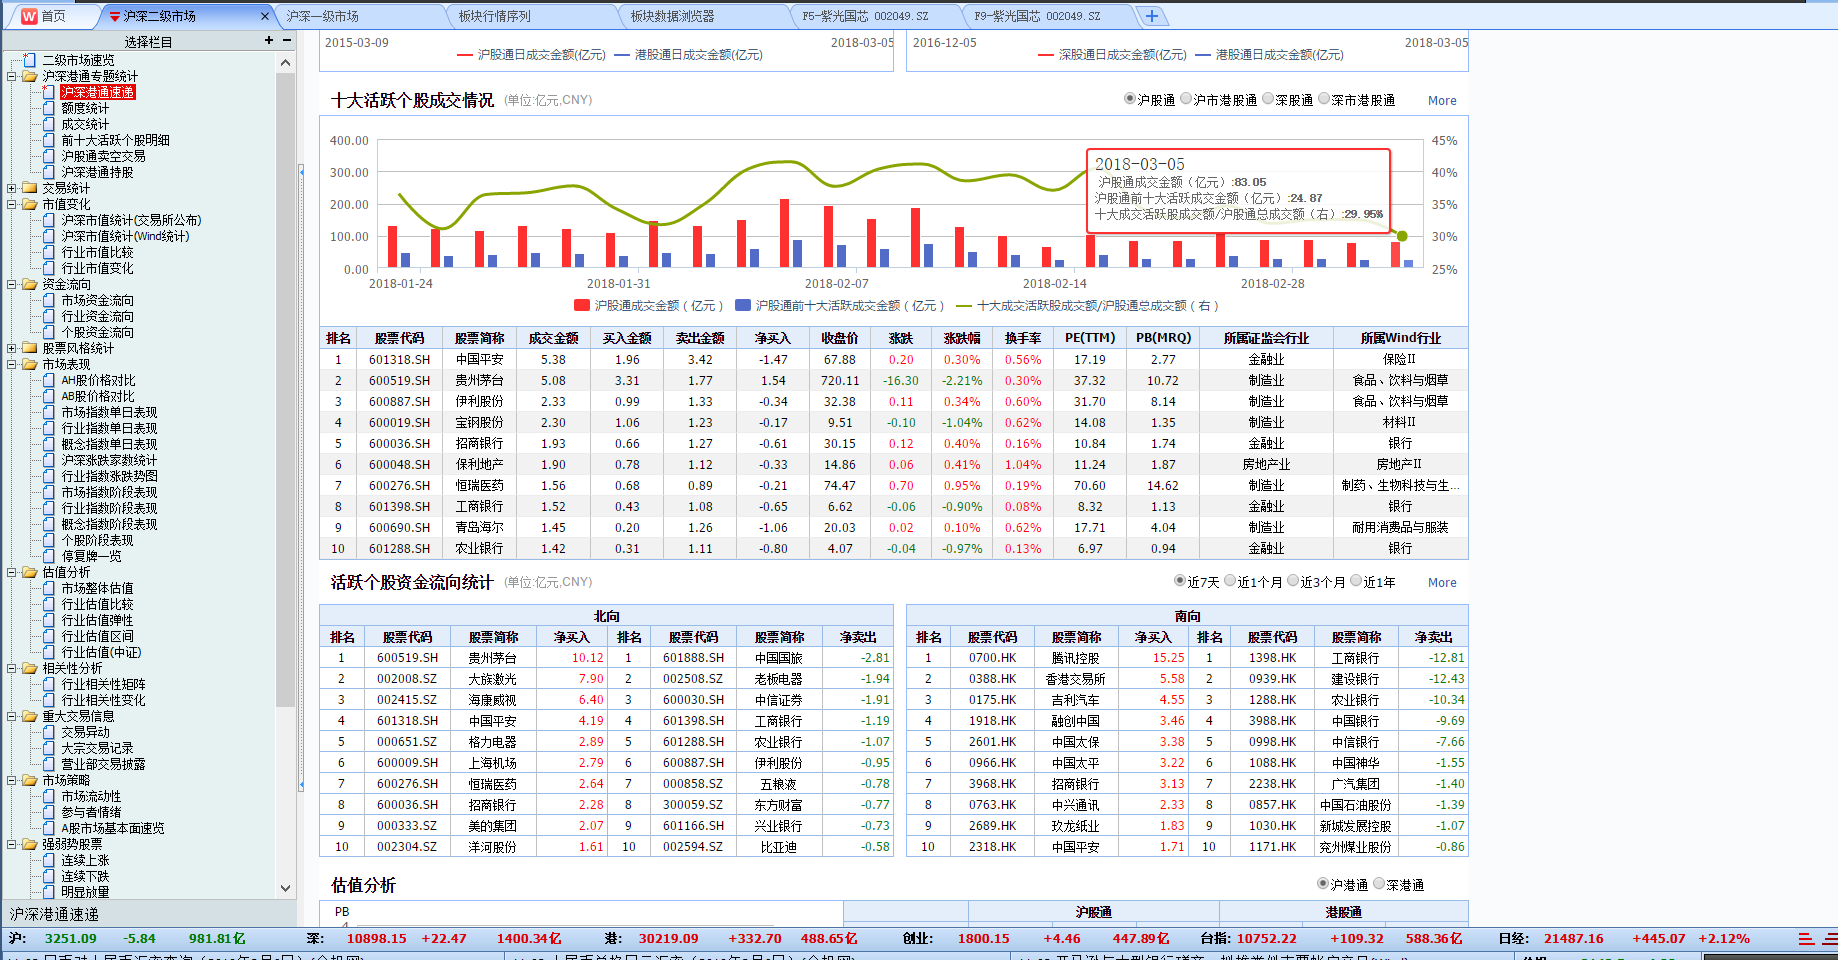Sort by the PE(TTM) column header

click(1090, 338)
